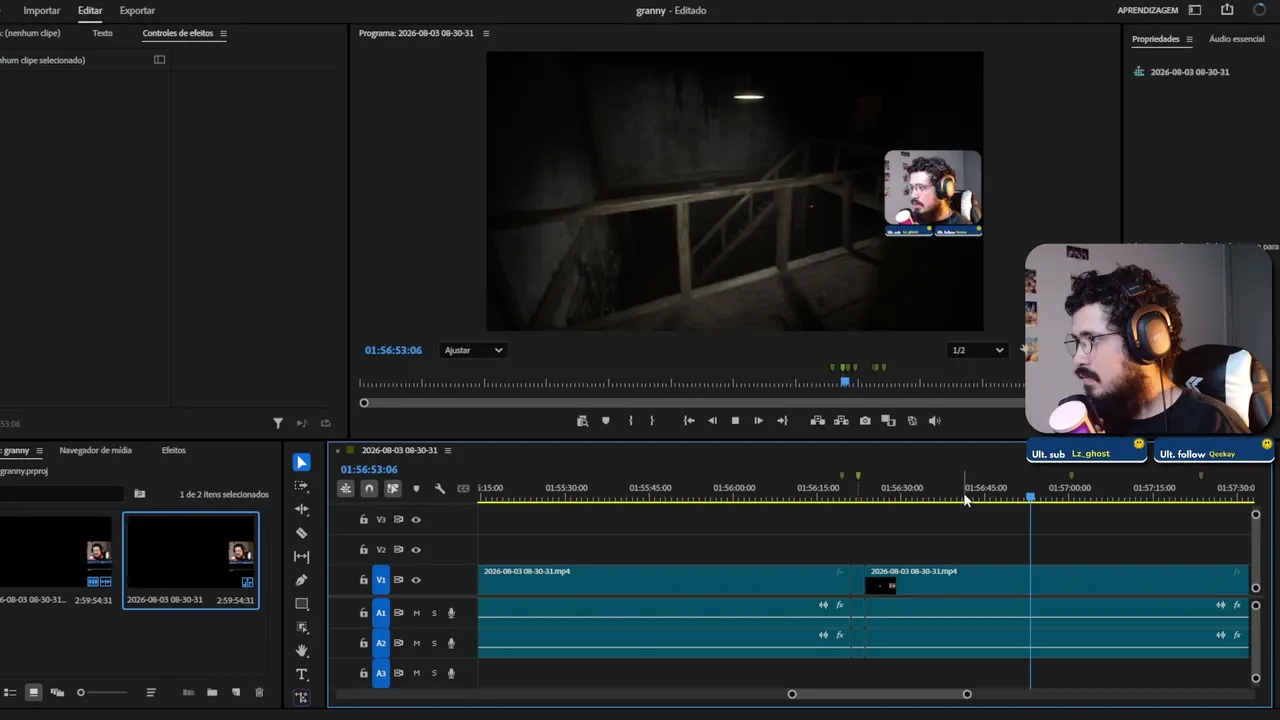Viewport: 1280px width, 720px height.
Task: Select the Ripple Edit tool
Action: point(301,509)
